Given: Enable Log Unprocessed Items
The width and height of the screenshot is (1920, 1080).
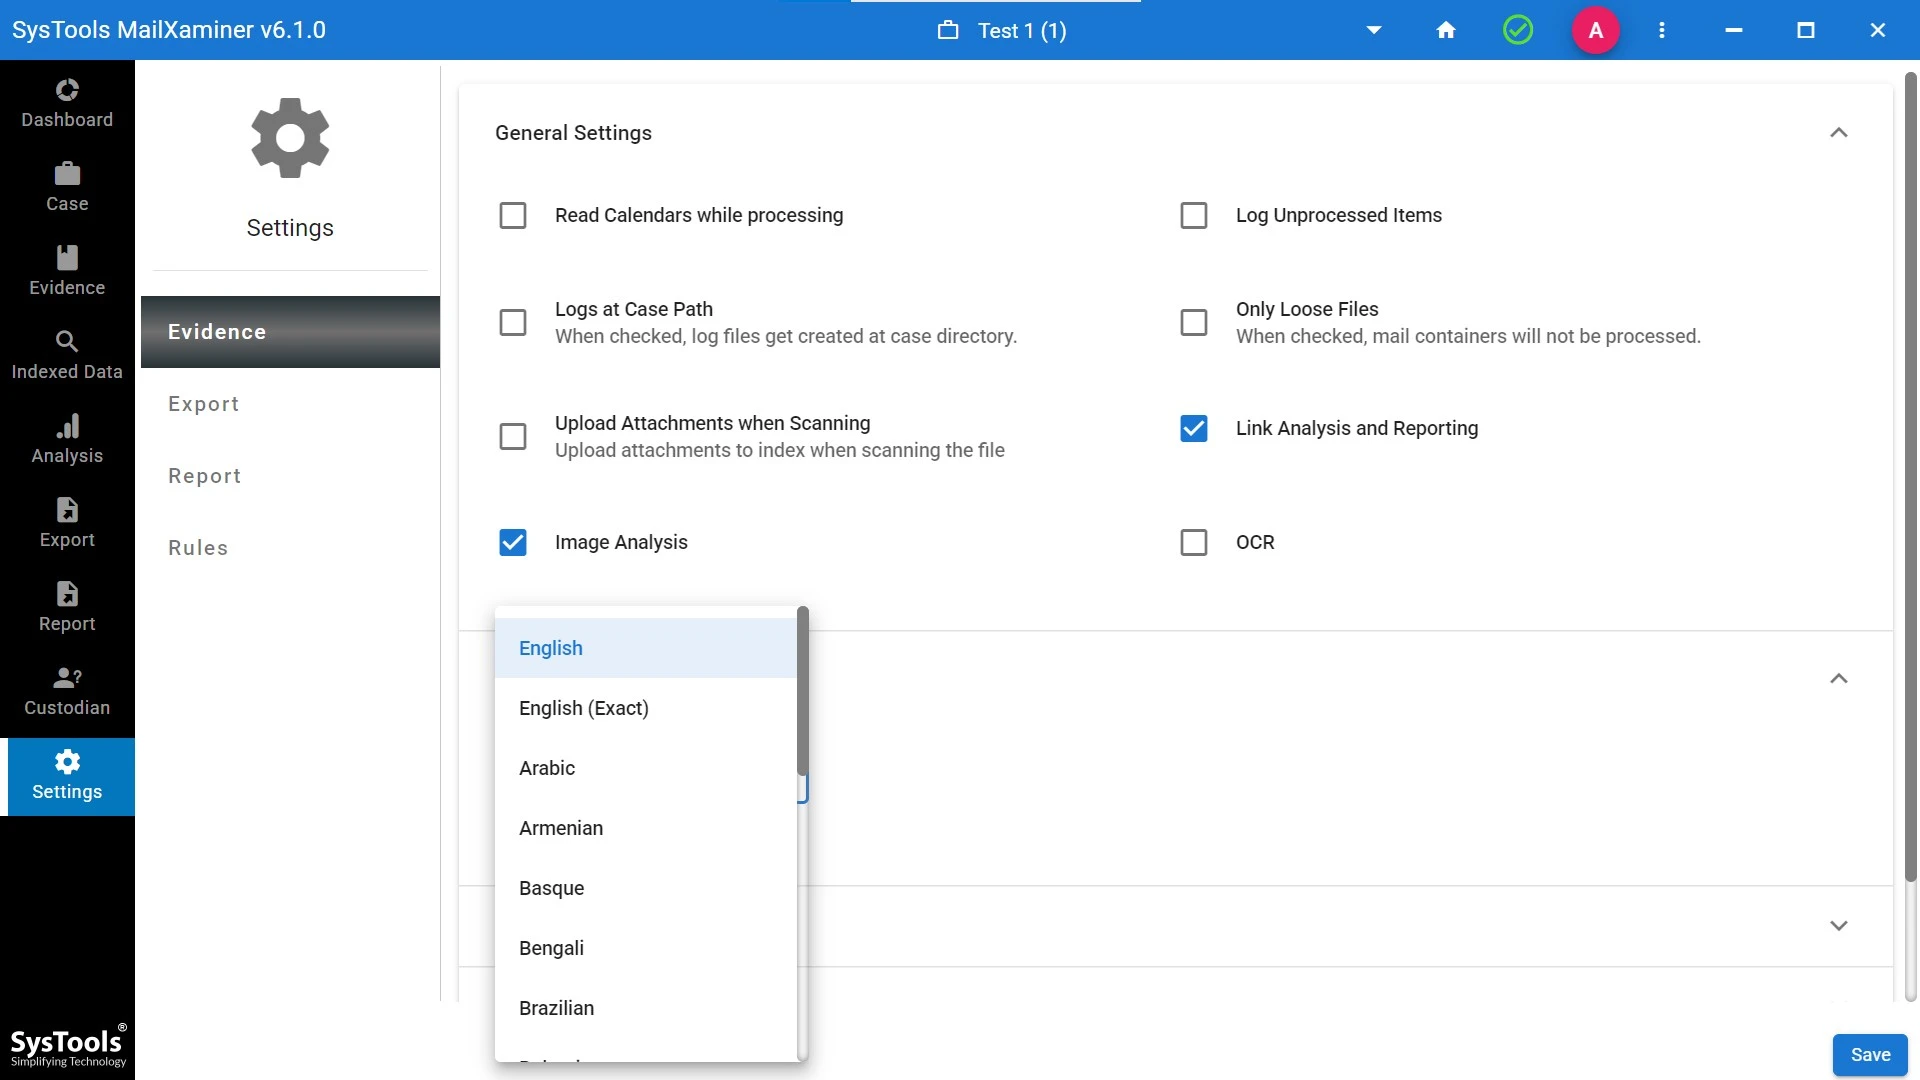Looking at the screenshot, I should point(1194,215).
